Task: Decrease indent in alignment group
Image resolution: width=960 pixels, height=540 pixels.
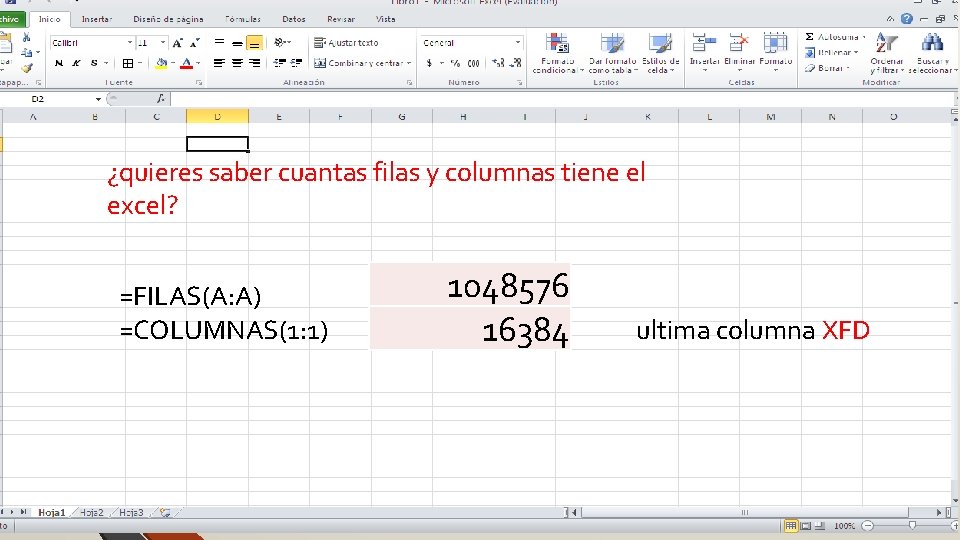Action: click(x=279, y=63)
